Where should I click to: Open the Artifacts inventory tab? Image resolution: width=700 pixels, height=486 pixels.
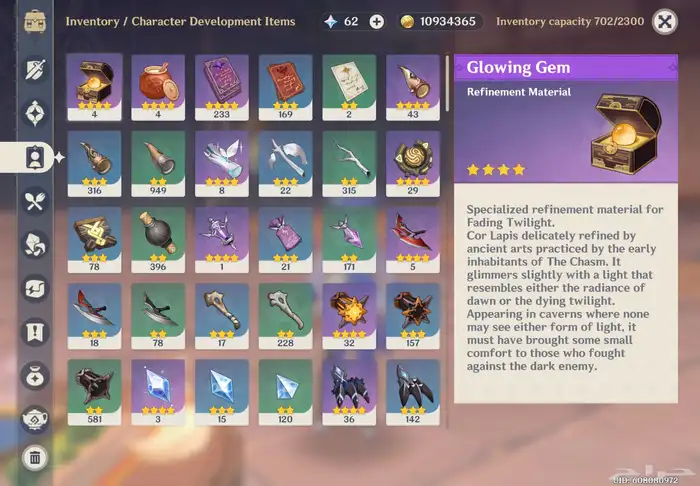point(35,113)
